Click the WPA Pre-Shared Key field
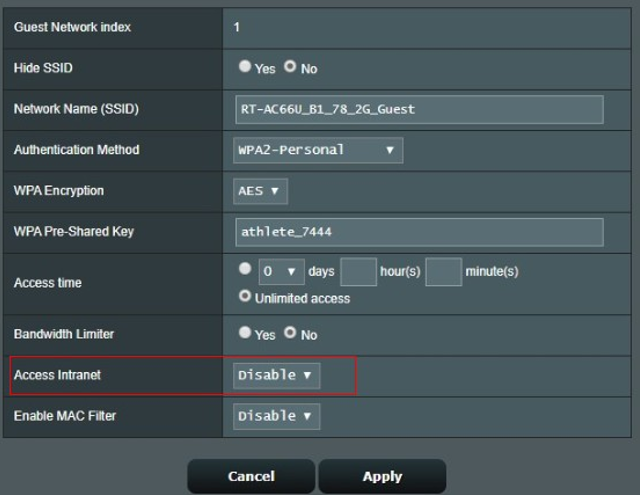 [419, 232]
